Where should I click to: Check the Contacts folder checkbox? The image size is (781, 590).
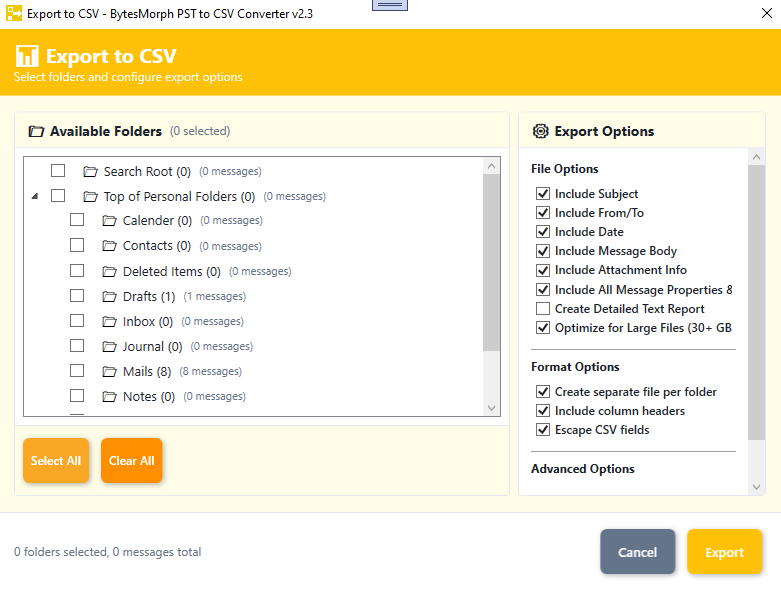point(77,245)
